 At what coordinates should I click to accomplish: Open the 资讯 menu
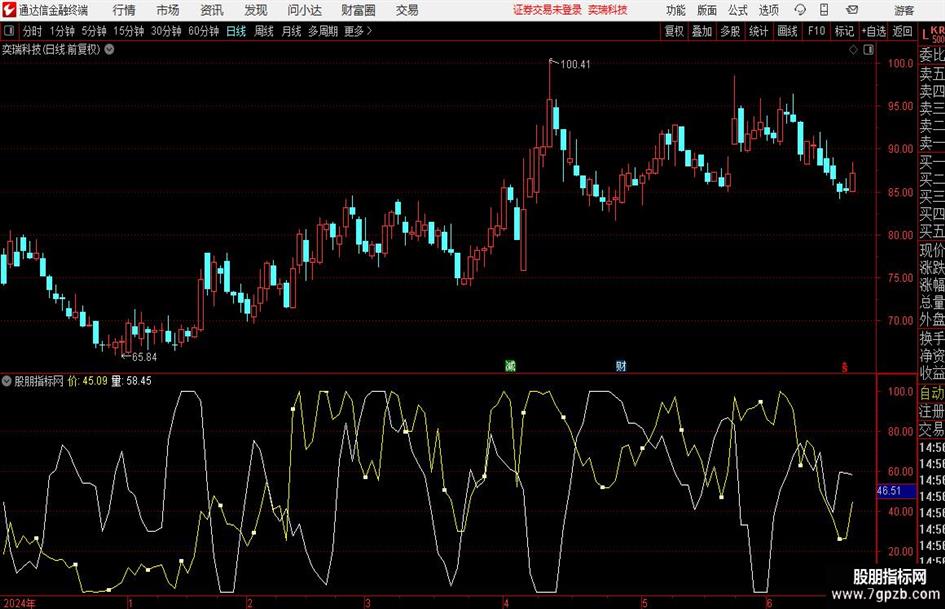point(212,10)
